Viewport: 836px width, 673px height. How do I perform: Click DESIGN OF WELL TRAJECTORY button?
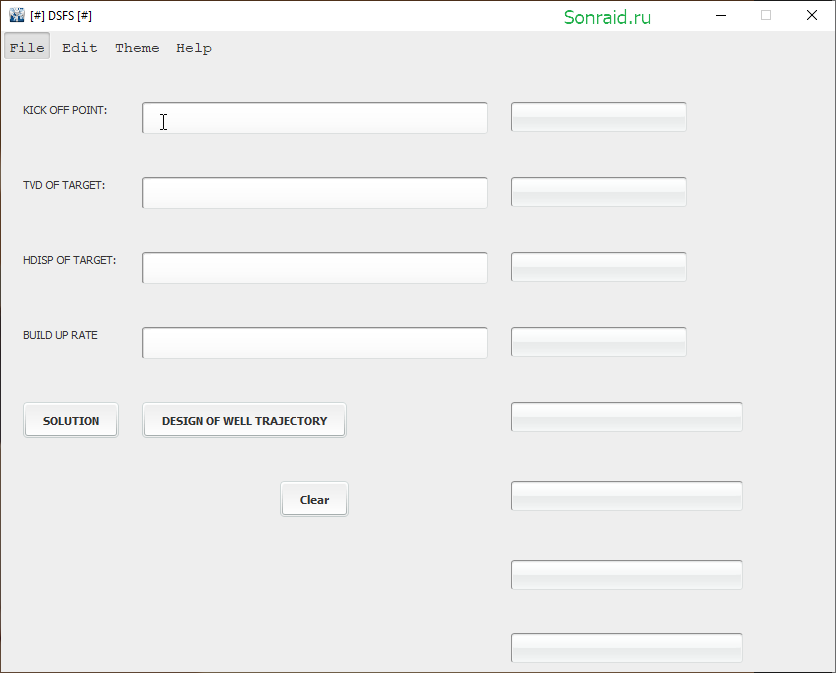(x=244, y=420)
